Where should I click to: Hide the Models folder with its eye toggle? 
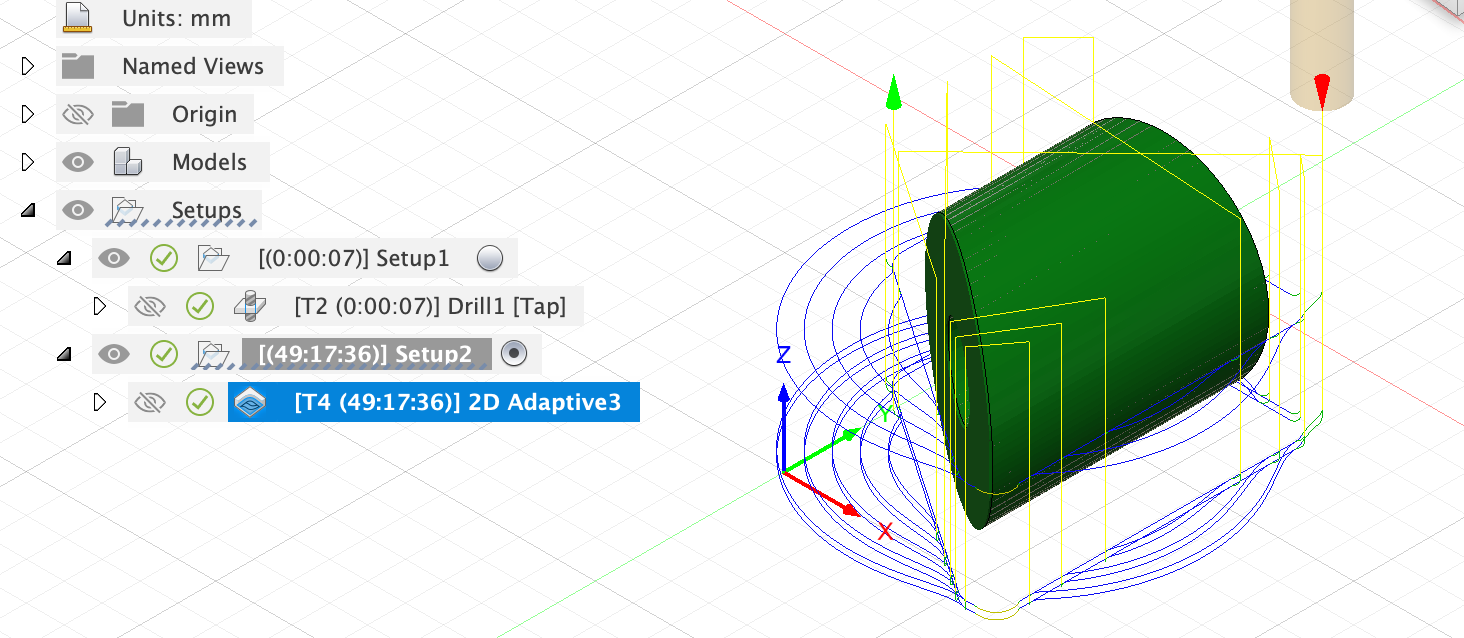click(78, 161)
